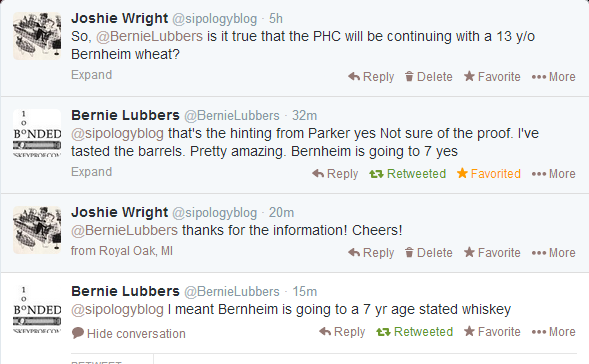589x364 pixels.
Task: Delete the tweet asking about Bernheim wheat
Action: pyautogui.click(x=429, y=77)
